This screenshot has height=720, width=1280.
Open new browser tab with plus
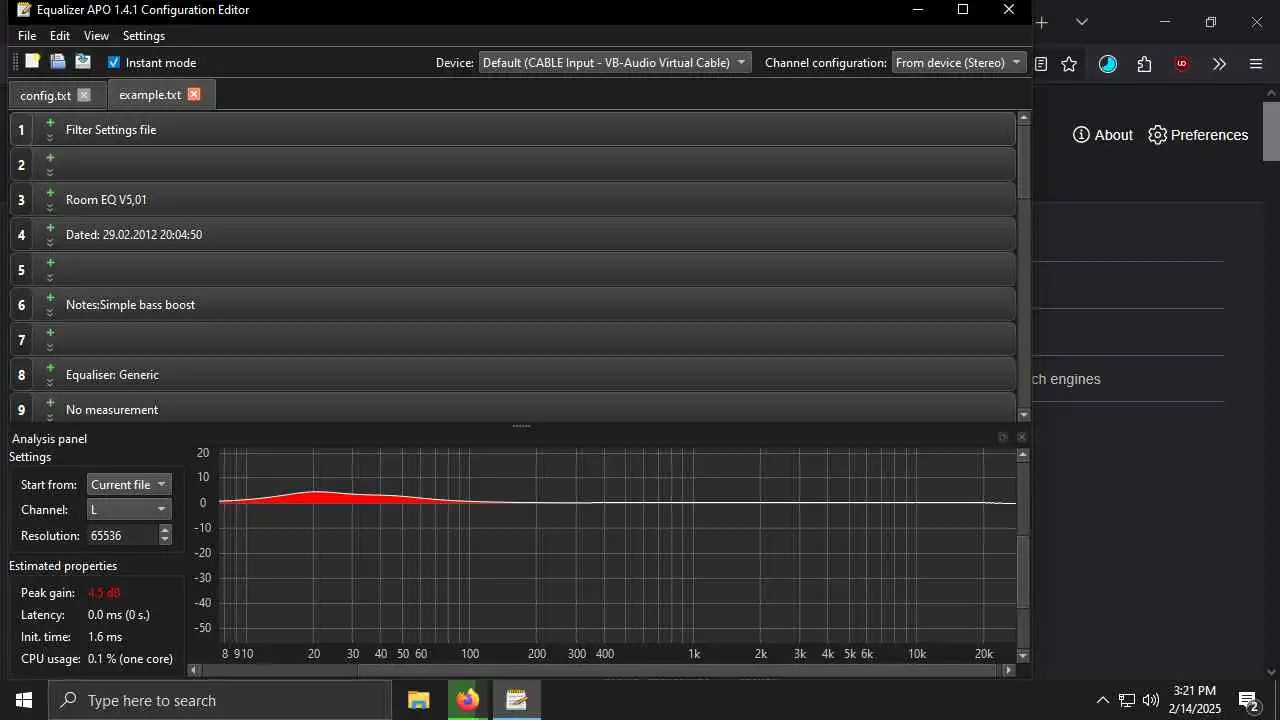coord(1042,22)
